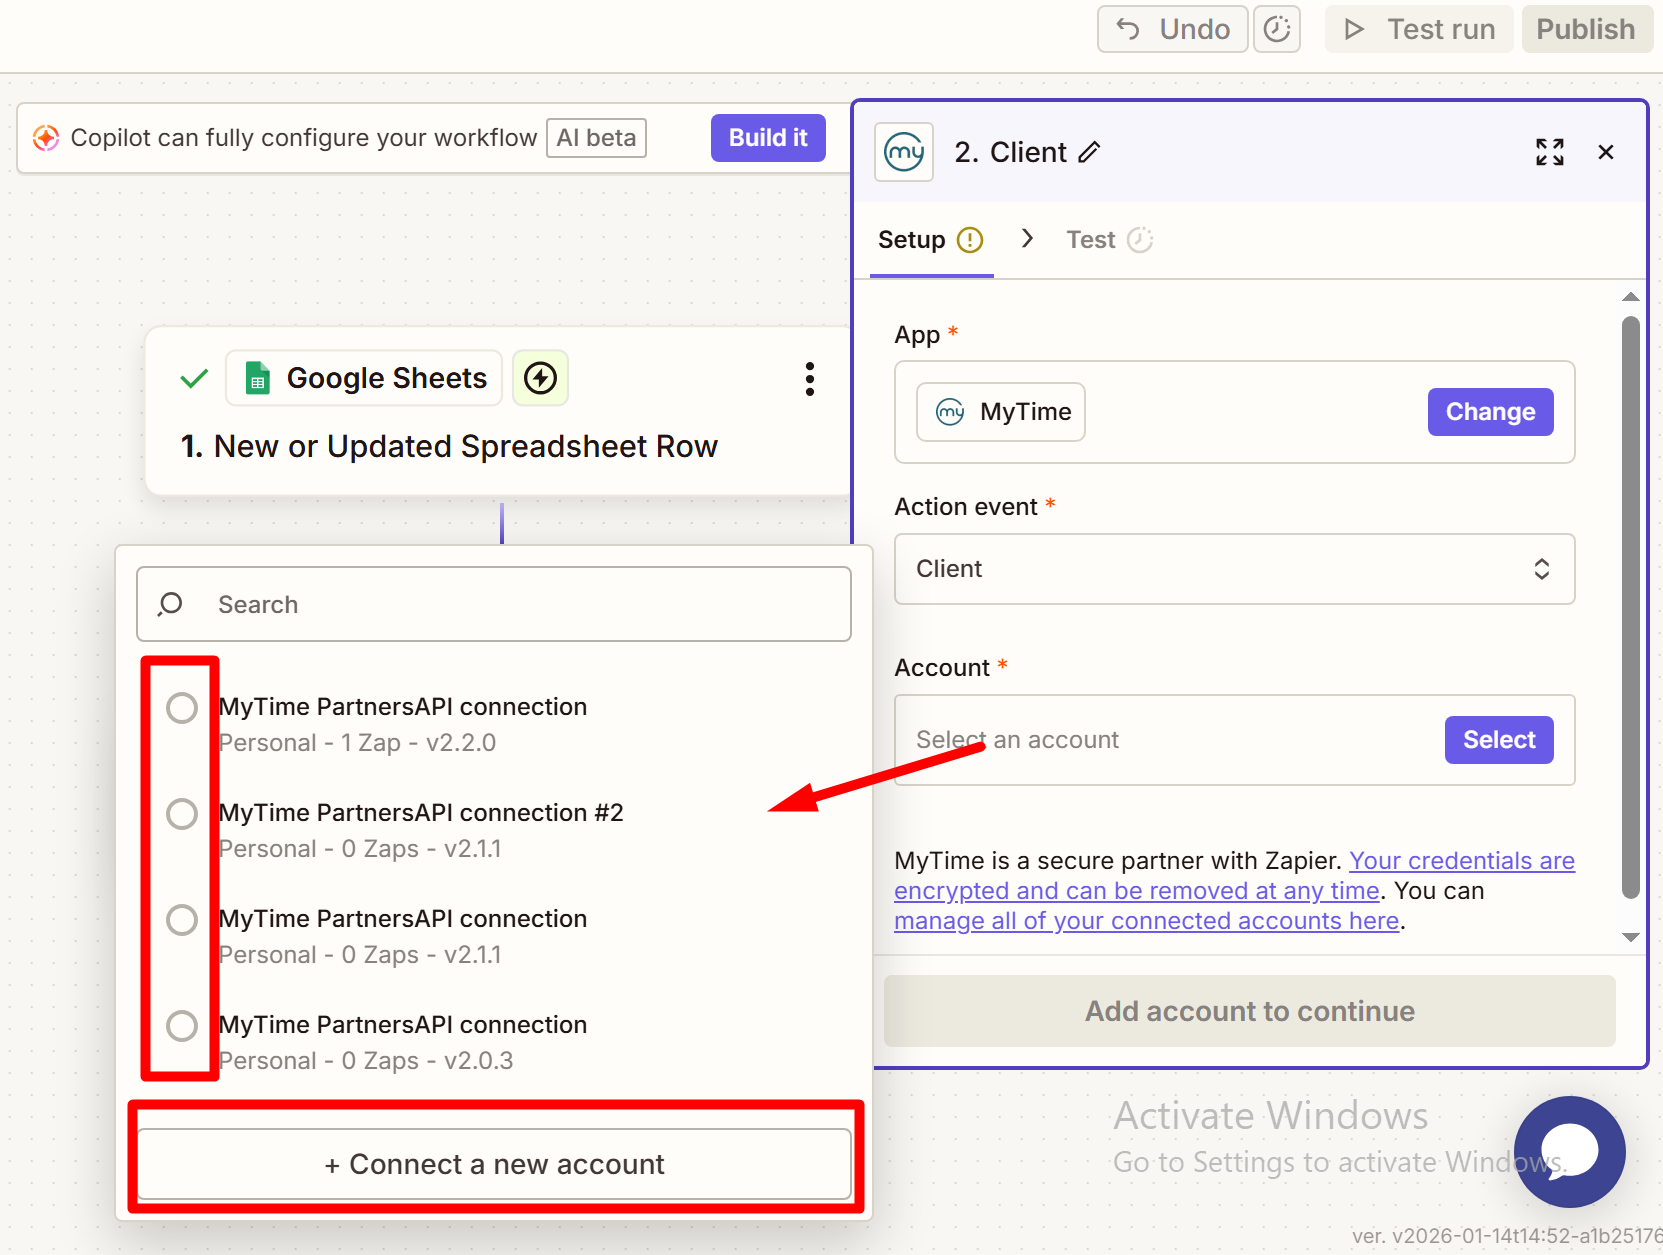Rename step with the pencil icon
1663x1255 pixels.
coord(1090,152)
